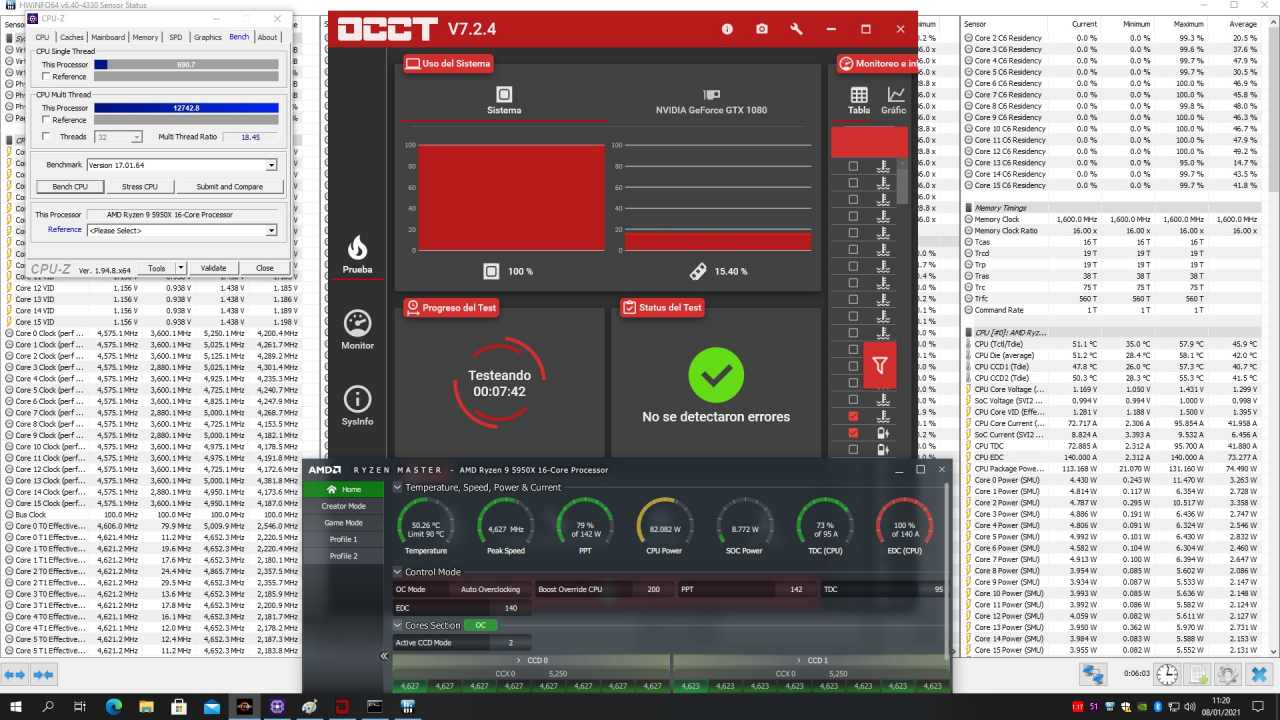Open the Windows Start menu
The height and width of the screenshot is (720, 1280).
(16, 707)
